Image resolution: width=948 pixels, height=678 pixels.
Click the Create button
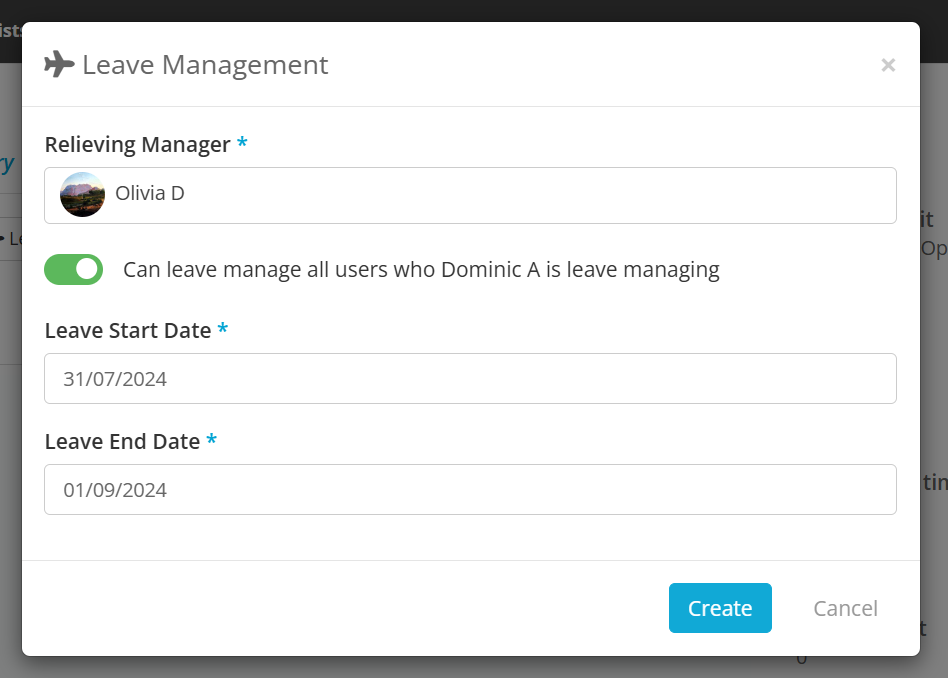pyautogui.click(x=720, y=608)
